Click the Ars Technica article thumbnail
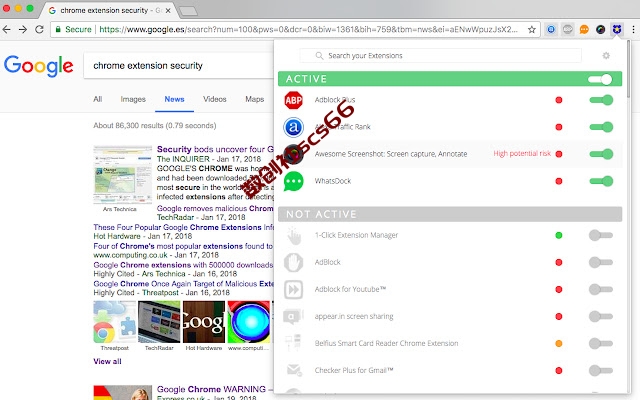This screenshot has width=640, height=400. tap(122, 174)
